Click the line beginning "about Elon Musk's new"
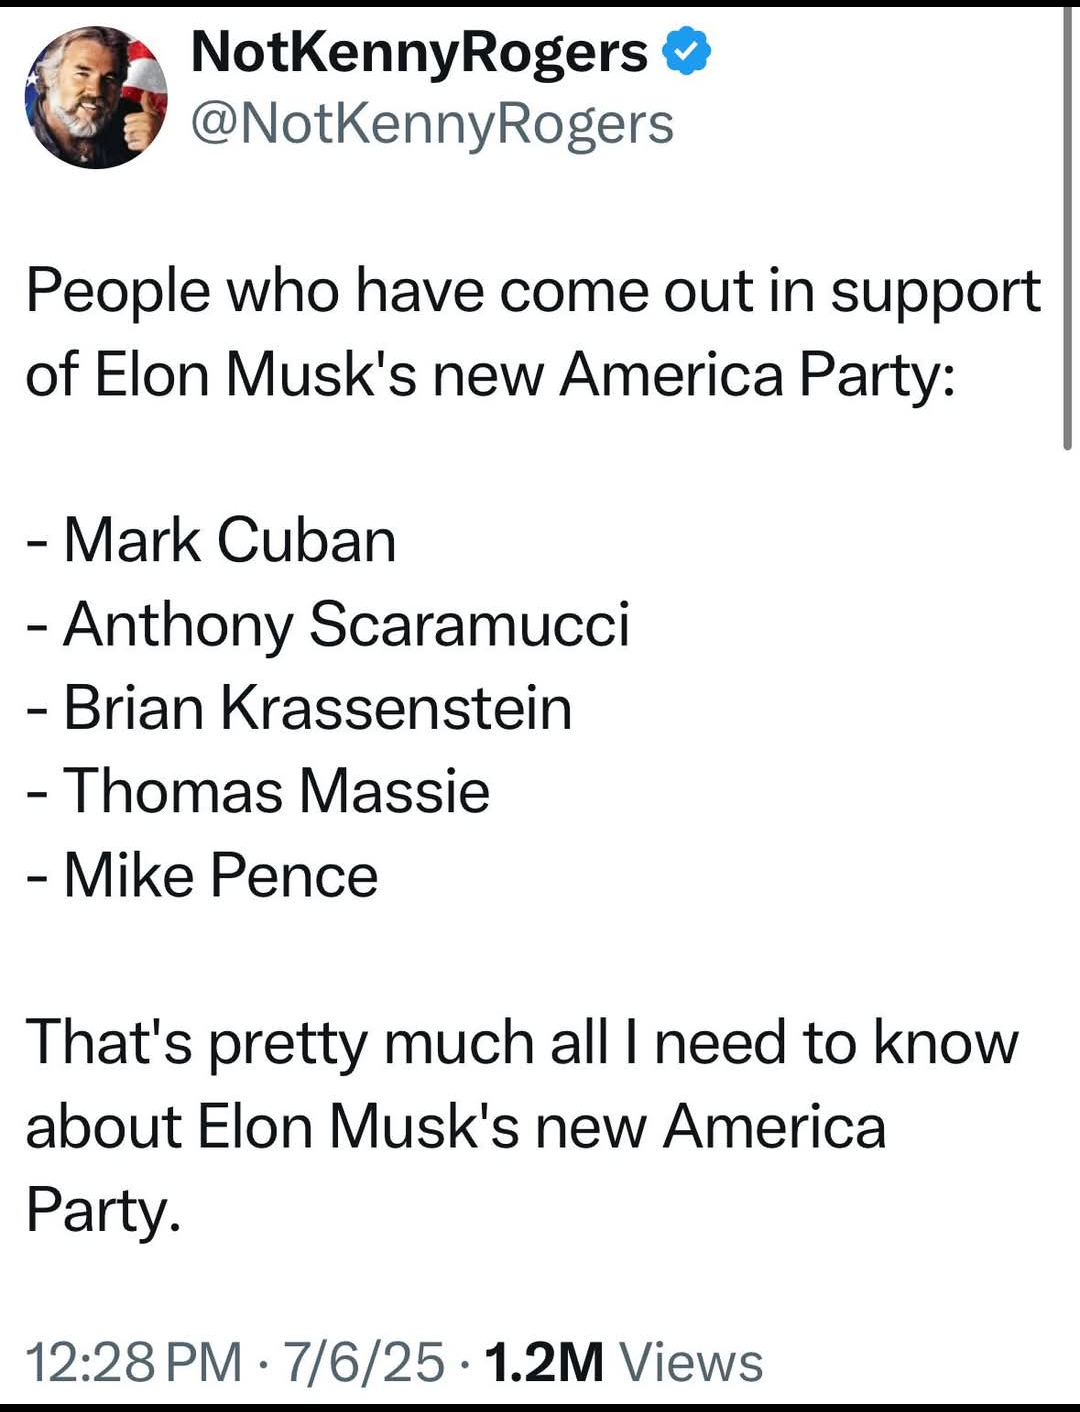 pos(455,1127)
